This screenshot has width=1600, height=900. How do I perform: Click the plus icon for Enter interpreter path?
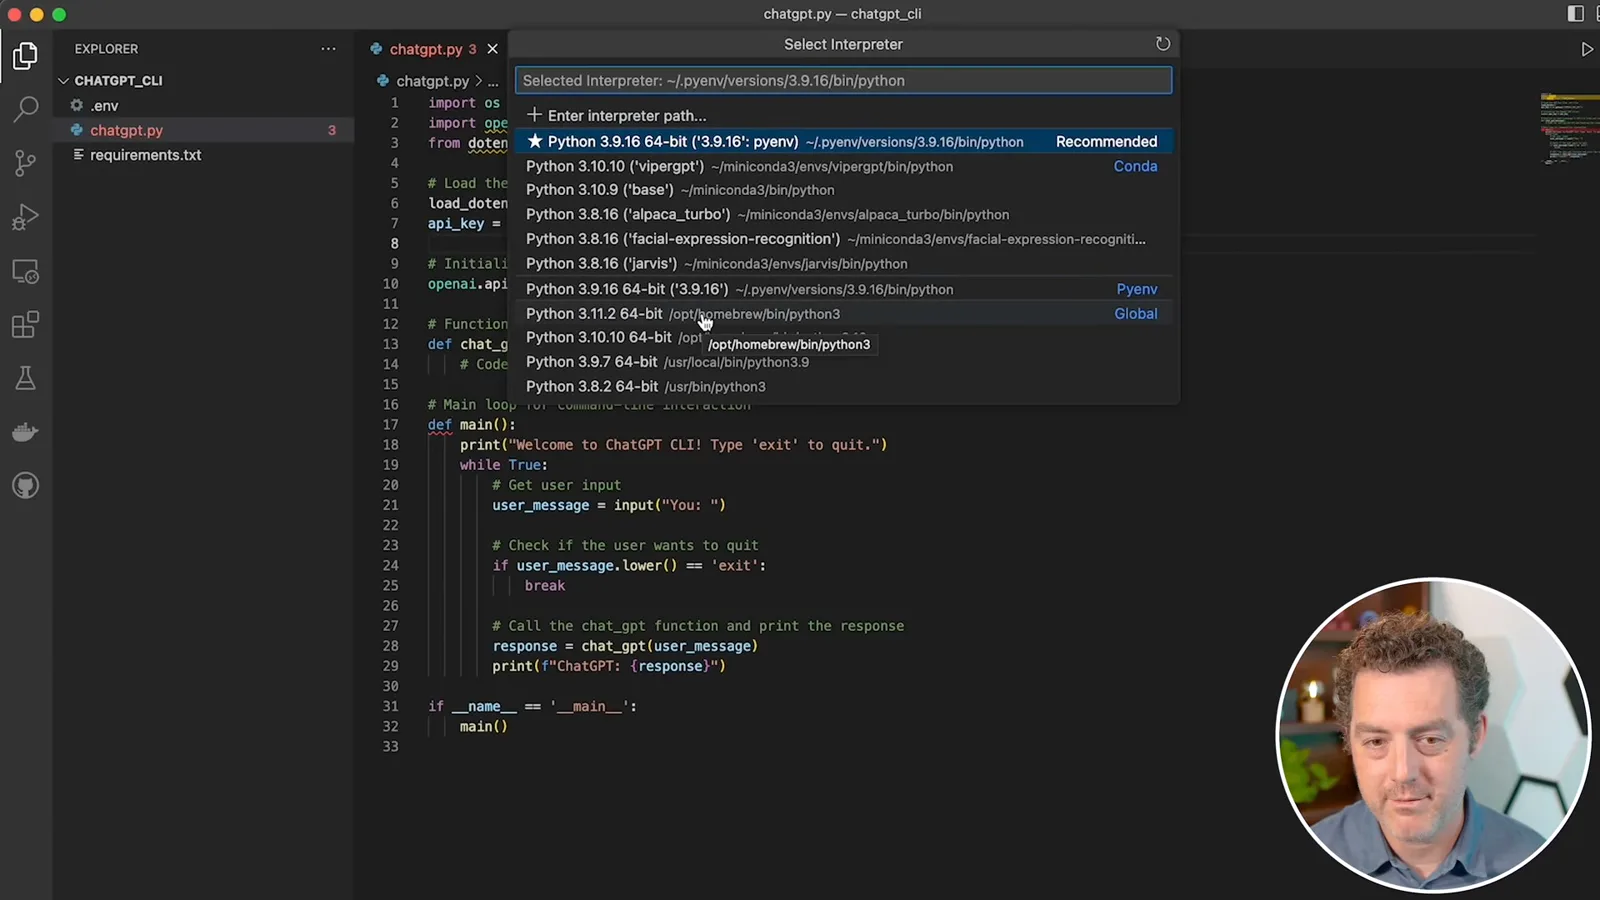coord(534,115)
